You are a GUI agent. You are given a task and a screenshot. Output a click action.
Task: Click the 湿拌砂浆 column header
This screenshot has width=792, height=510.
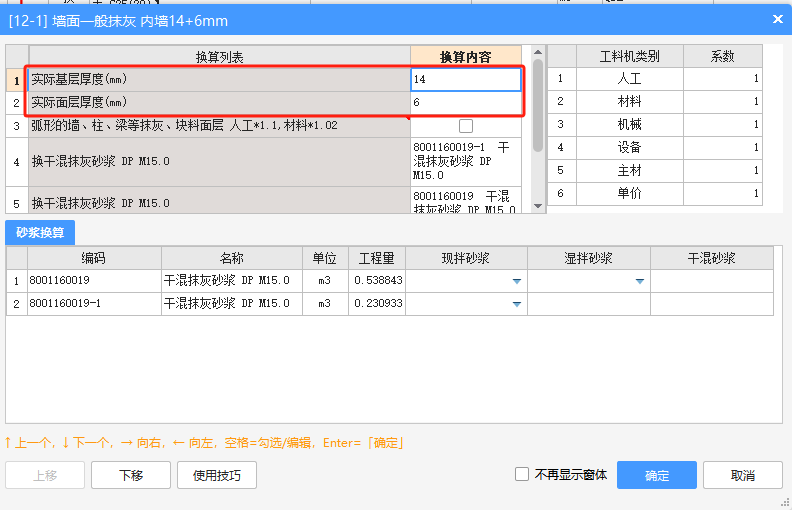[x=589, y=258]
